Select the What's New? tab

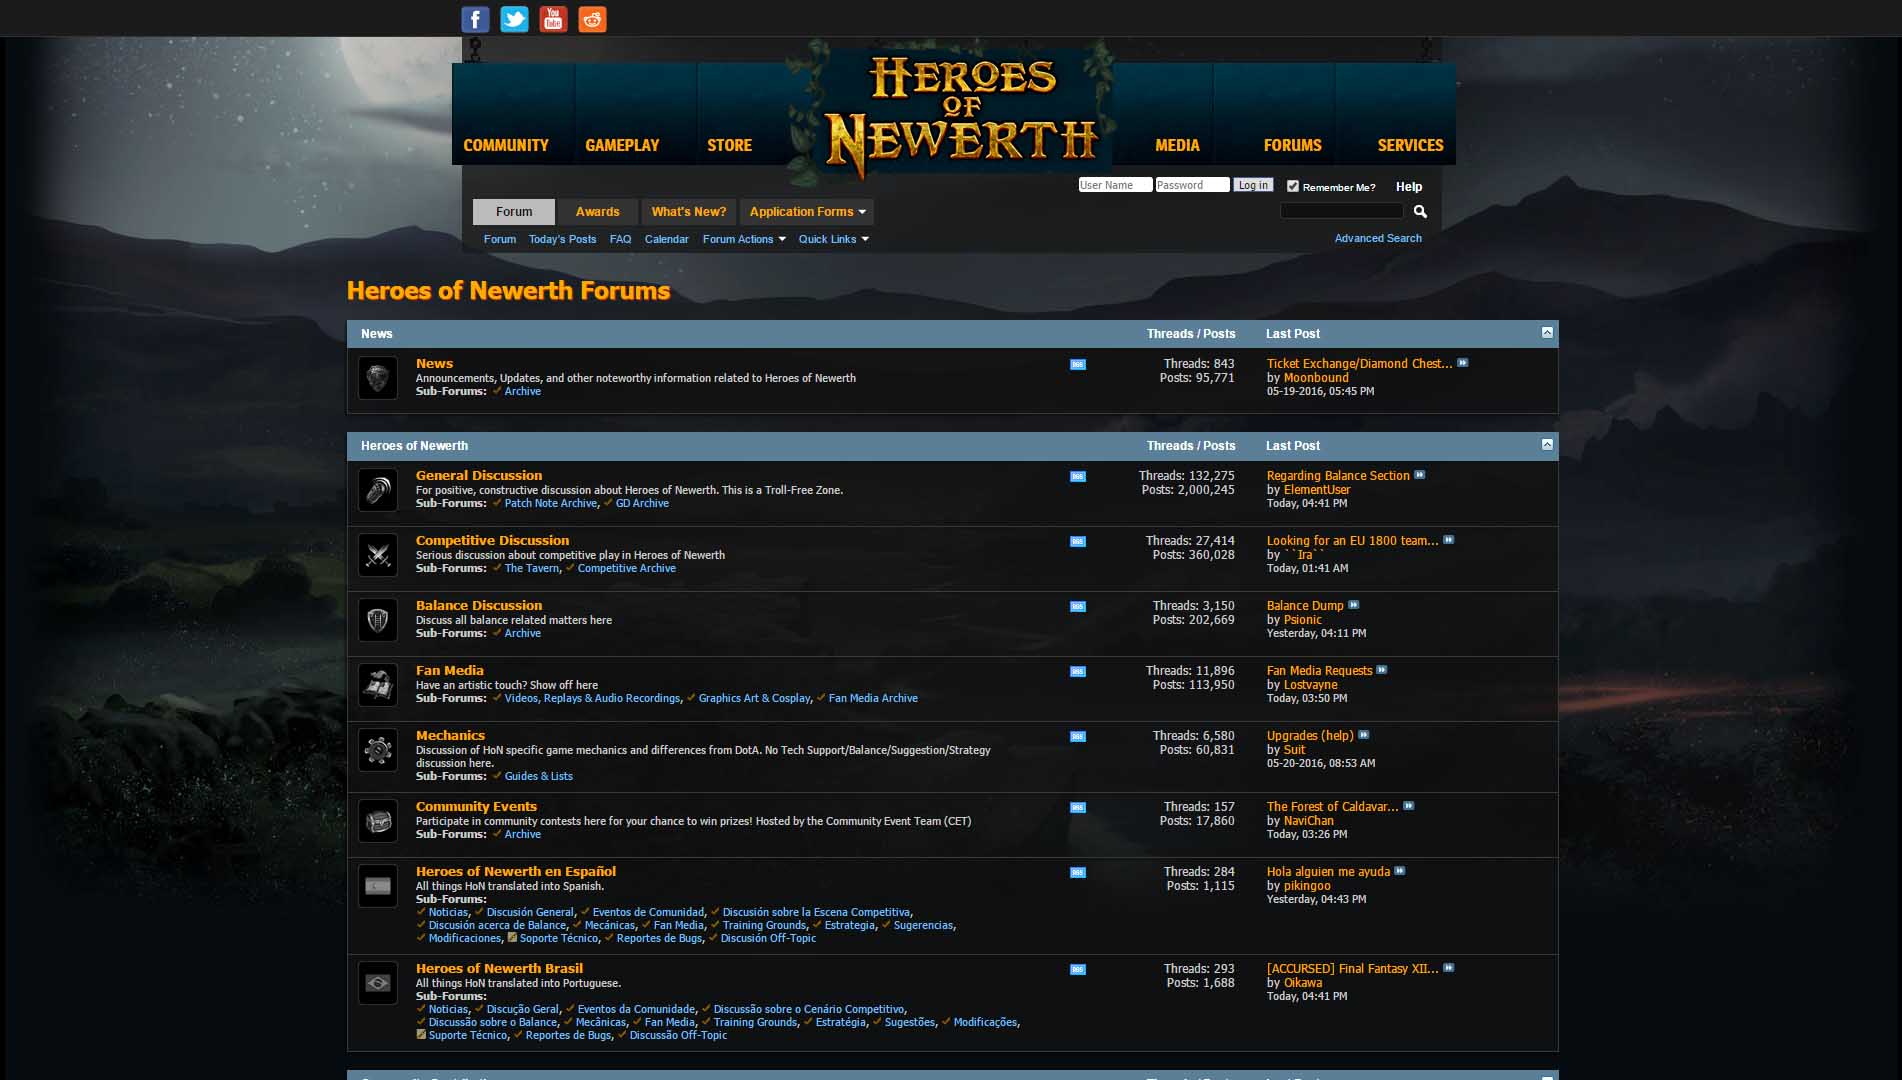(x=689, y=212)
